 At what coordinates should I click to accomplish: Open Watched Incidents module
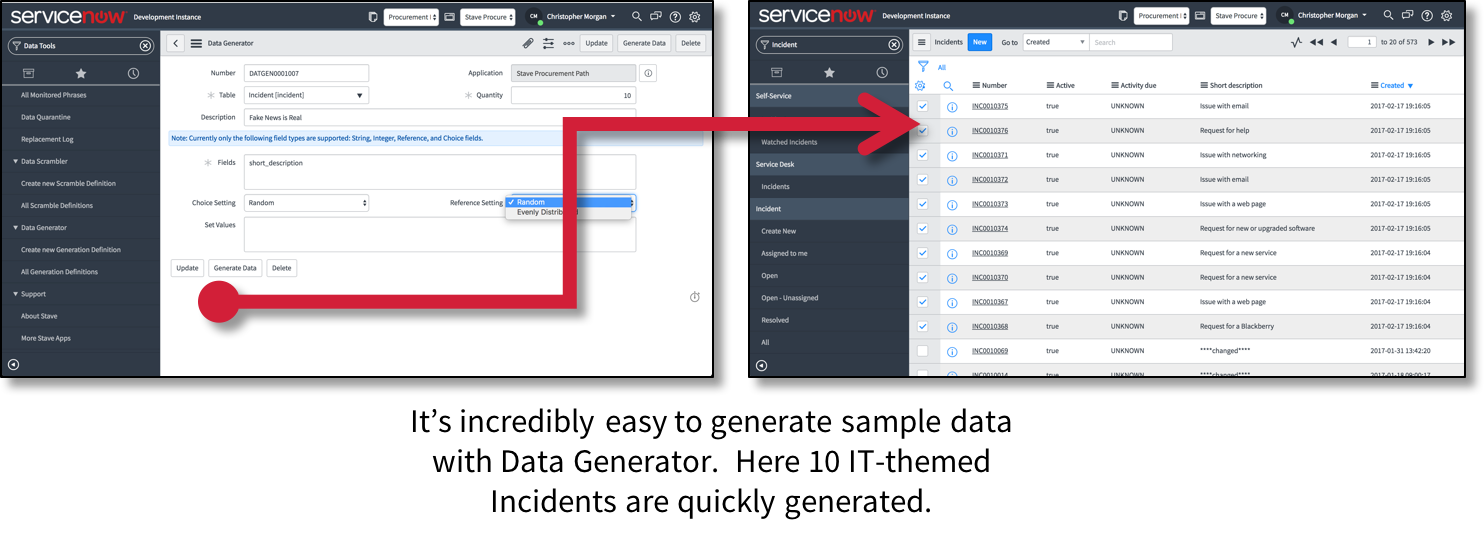point(789,142)
